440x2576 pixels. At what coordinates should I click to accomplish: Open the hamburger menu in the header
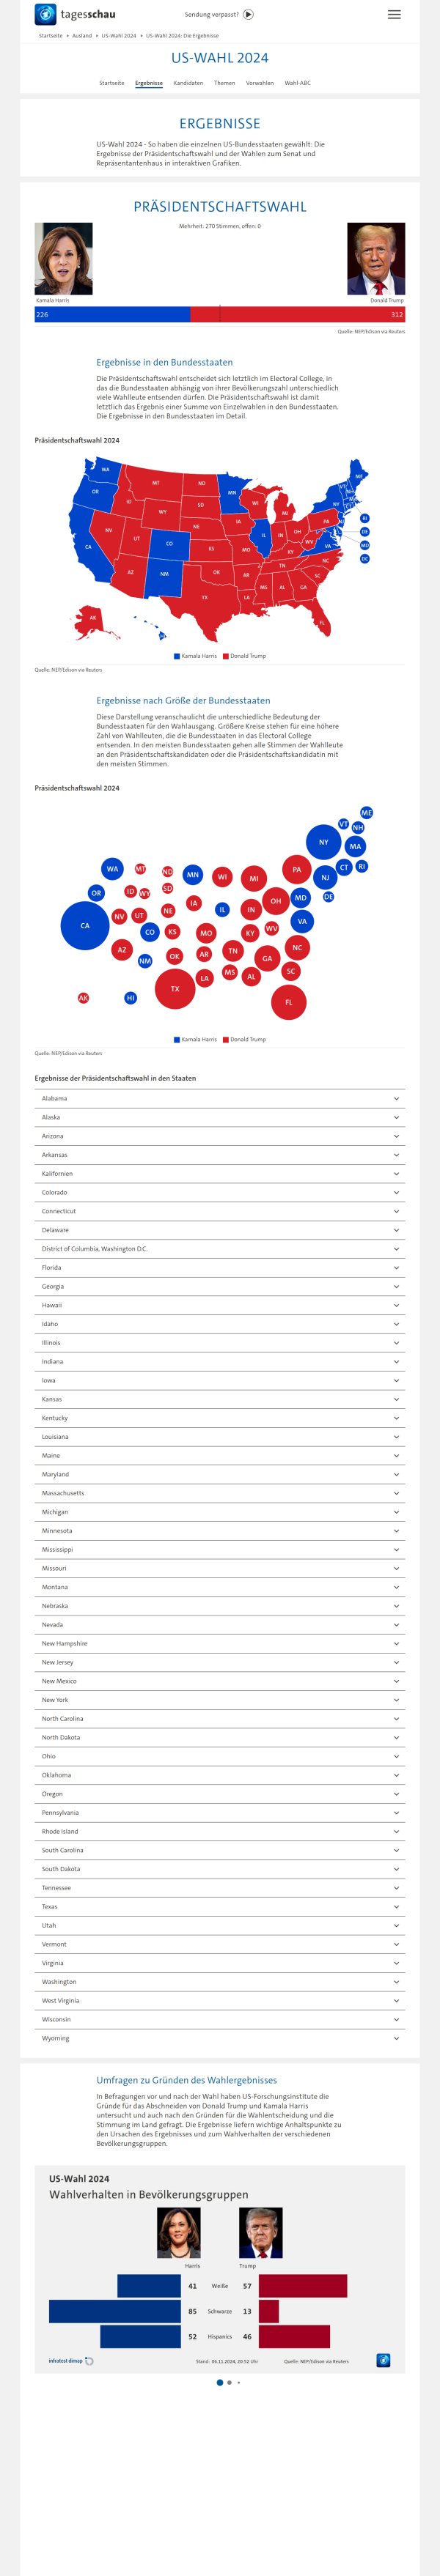pos(394,15)
